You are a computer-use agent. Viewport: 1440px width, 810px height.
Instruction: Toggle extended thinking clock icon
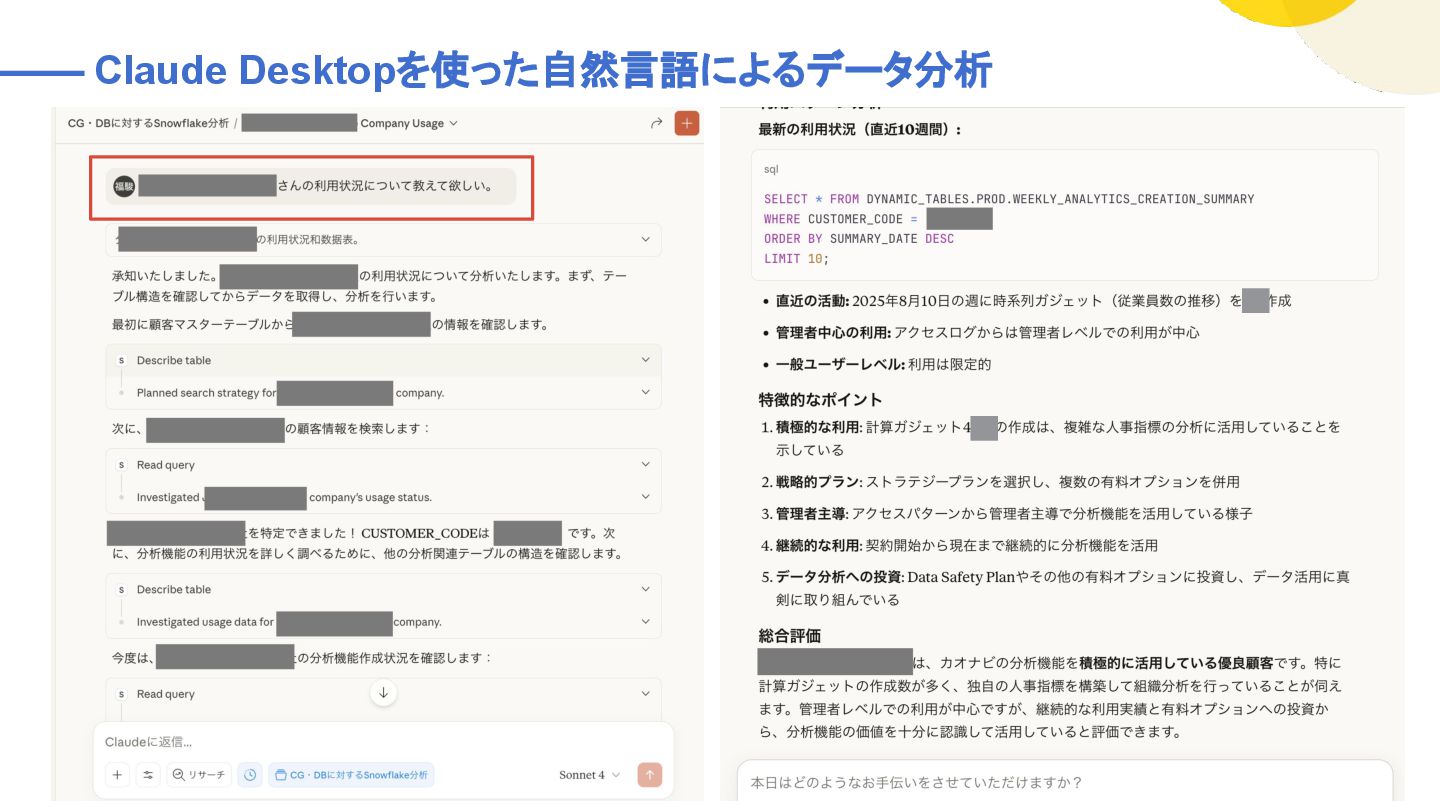250,775
